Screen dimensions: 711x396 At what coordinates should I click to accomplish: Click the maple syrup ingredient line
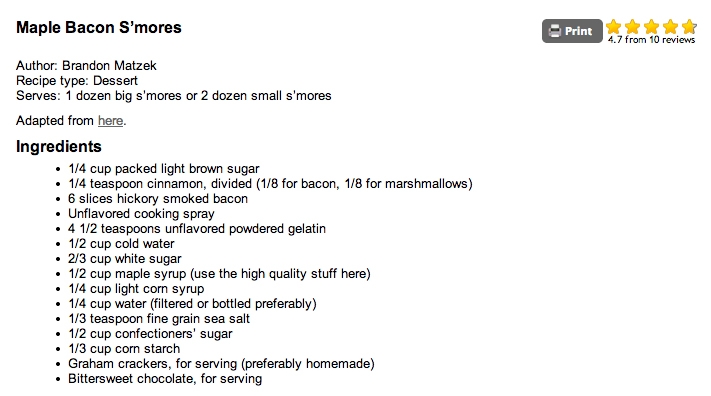pos(219,274)
